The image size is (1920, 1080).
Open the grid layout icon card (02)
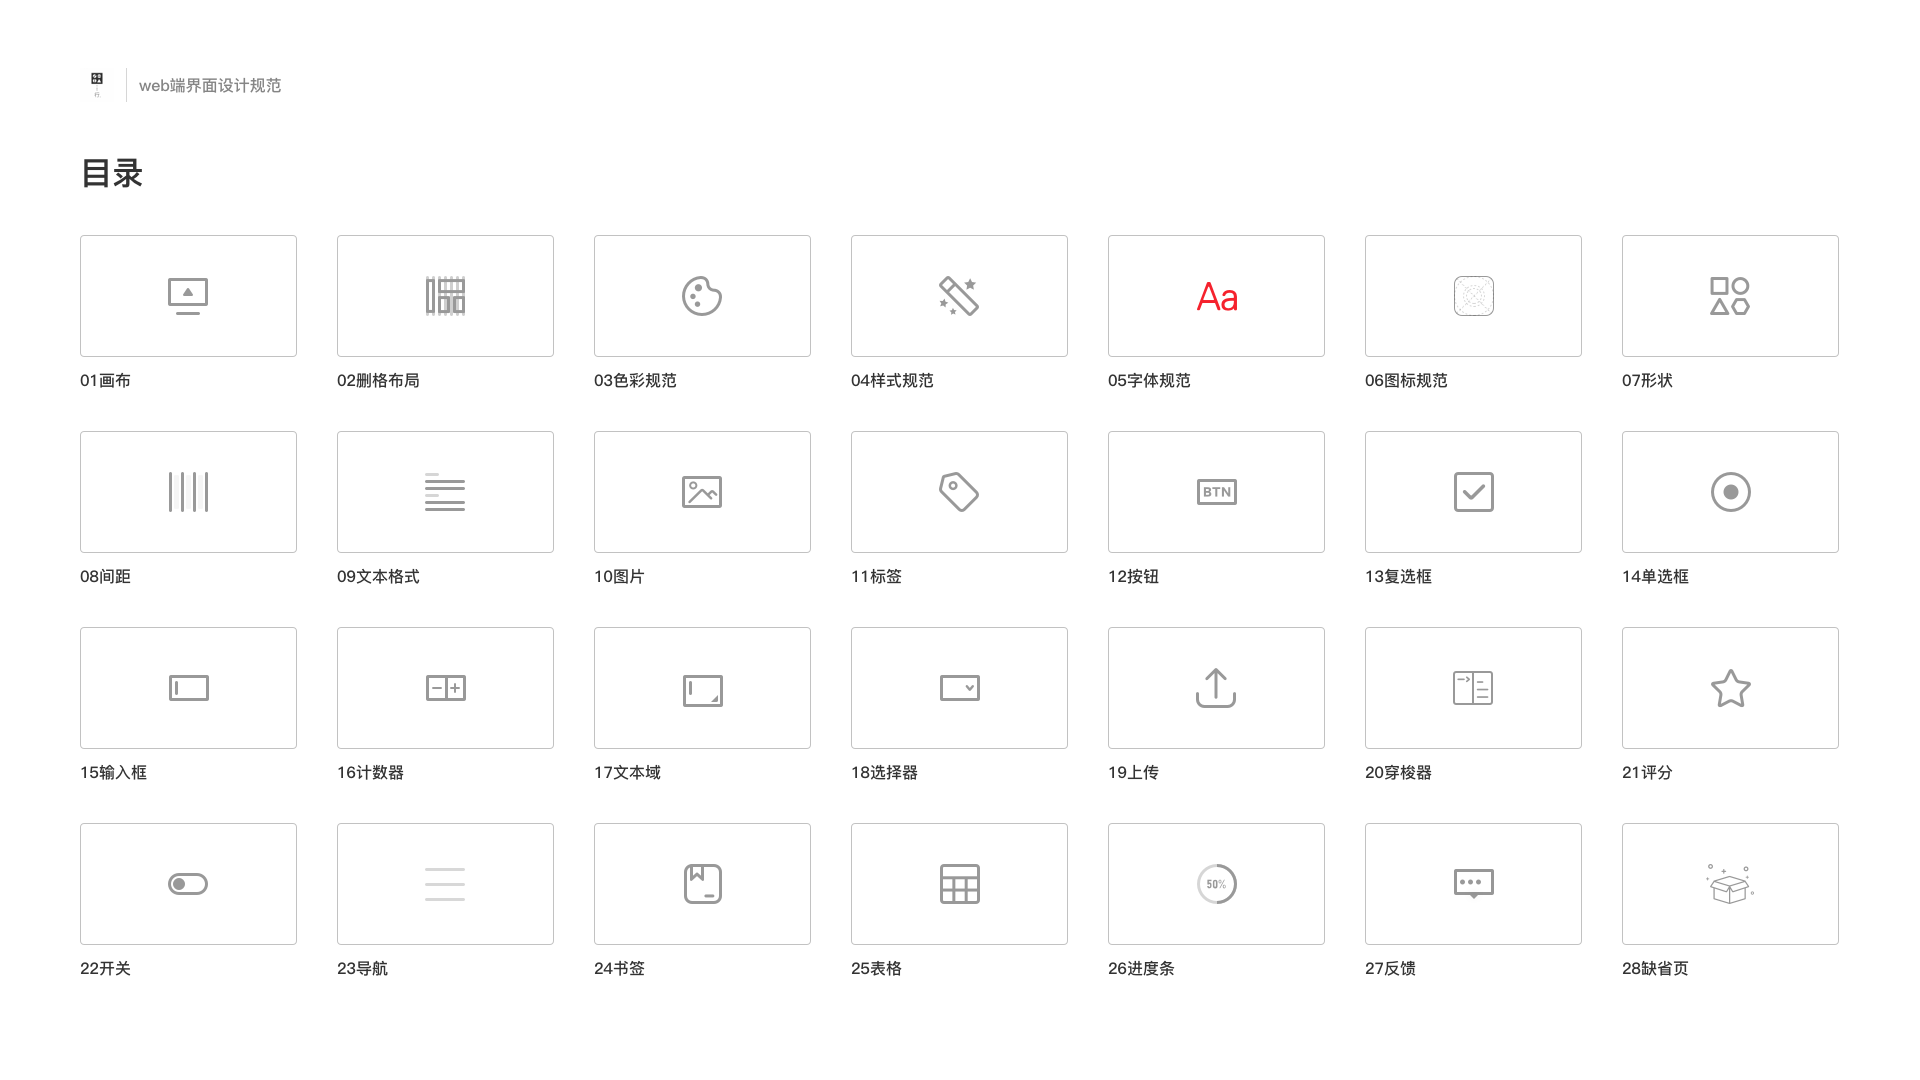(445, 296)
